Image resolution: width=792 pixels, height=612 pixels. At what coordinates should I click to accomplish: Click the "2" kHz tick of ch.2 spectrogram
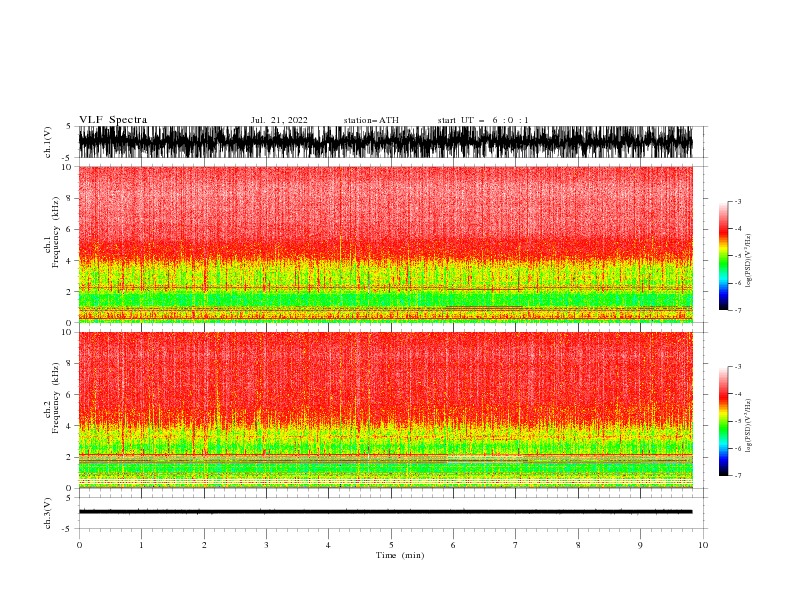[x=69, y=457]
